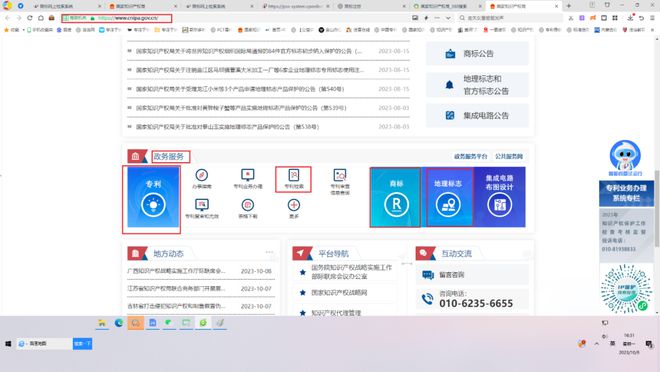Click the 互动交流 heading
Screen dimensions: 660x372
click(456, 253)
